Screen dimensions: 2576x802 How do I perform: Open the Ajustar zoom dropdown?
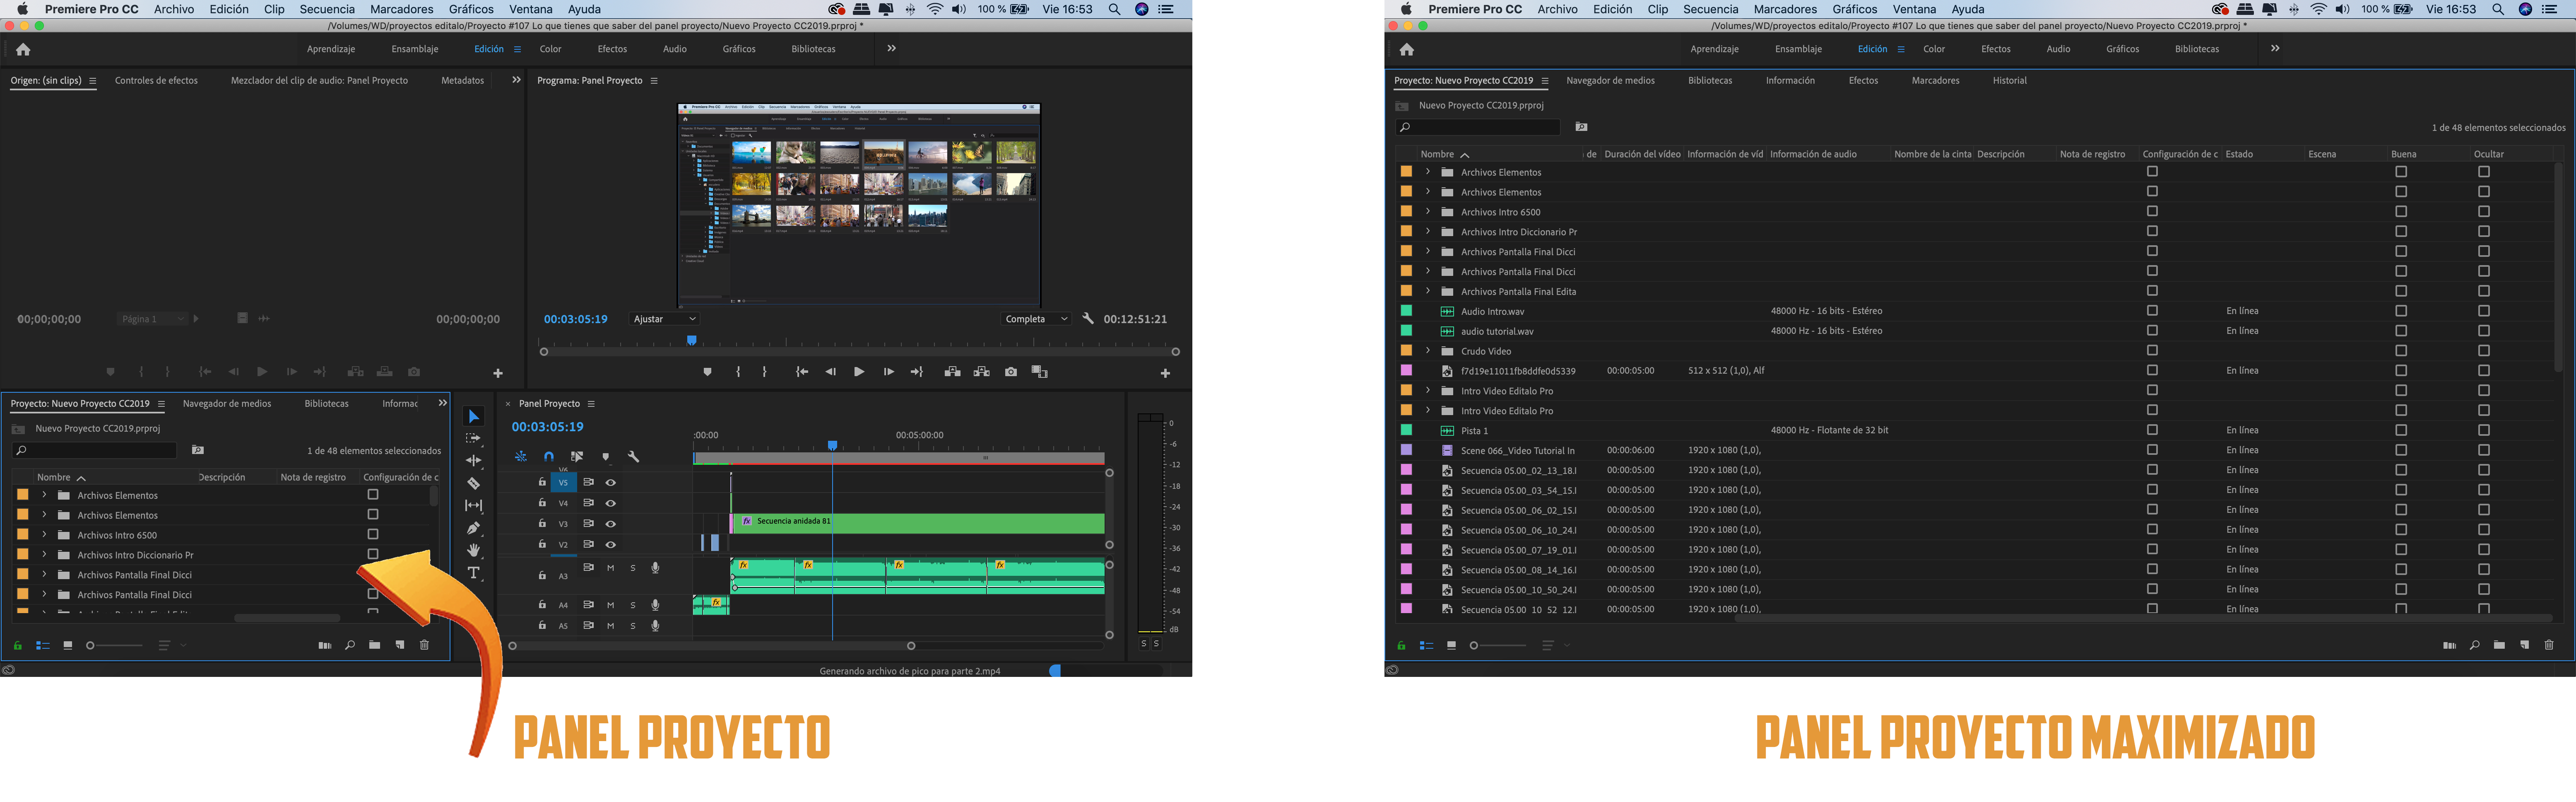[665, 319]
